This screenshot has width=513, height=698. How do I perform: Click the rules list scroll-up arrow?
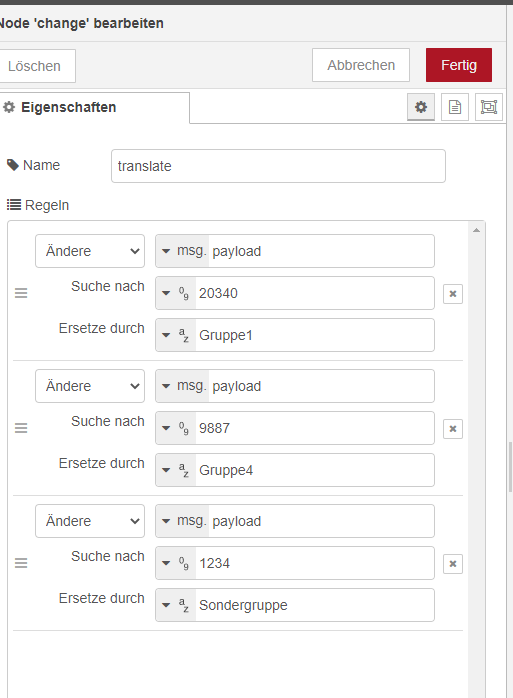(476, 230)
